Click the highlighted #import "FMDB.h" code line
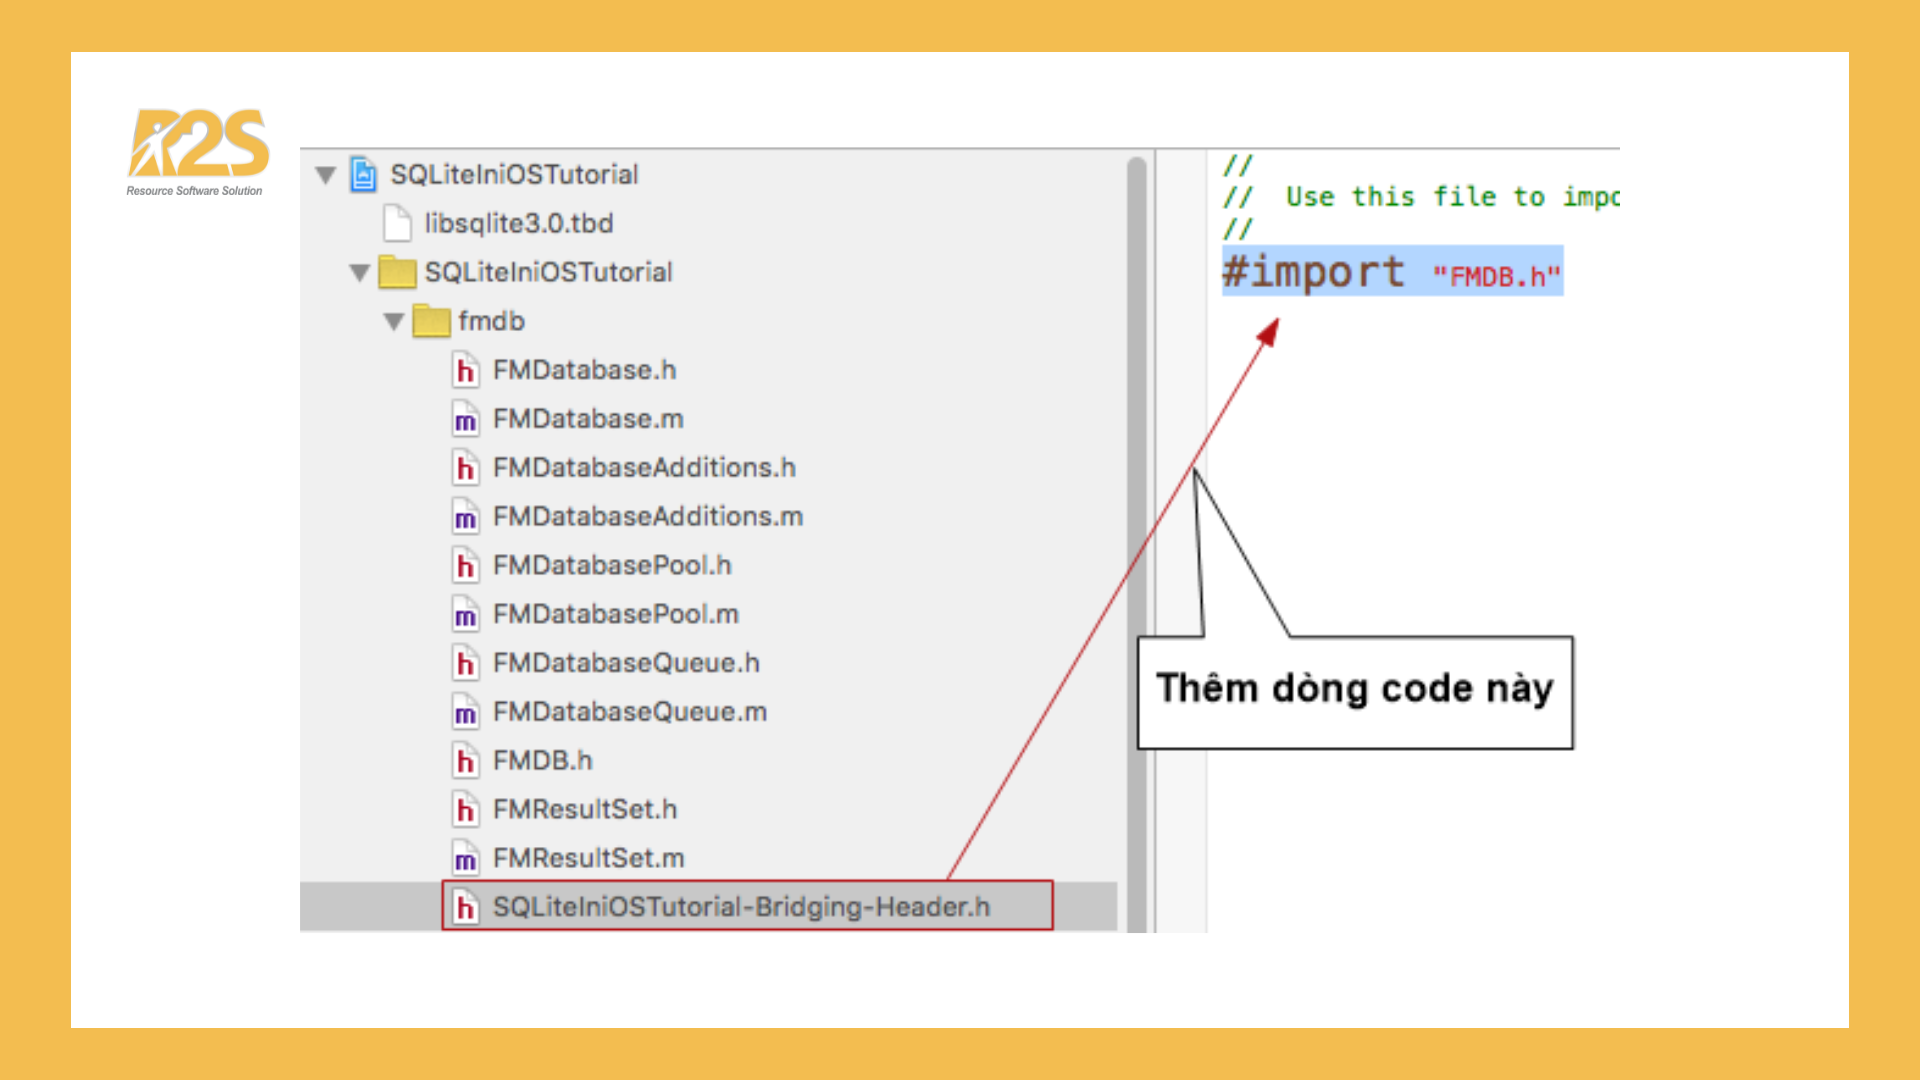This screenshot has width=1920, height=1080. (x=1392, y=272)
